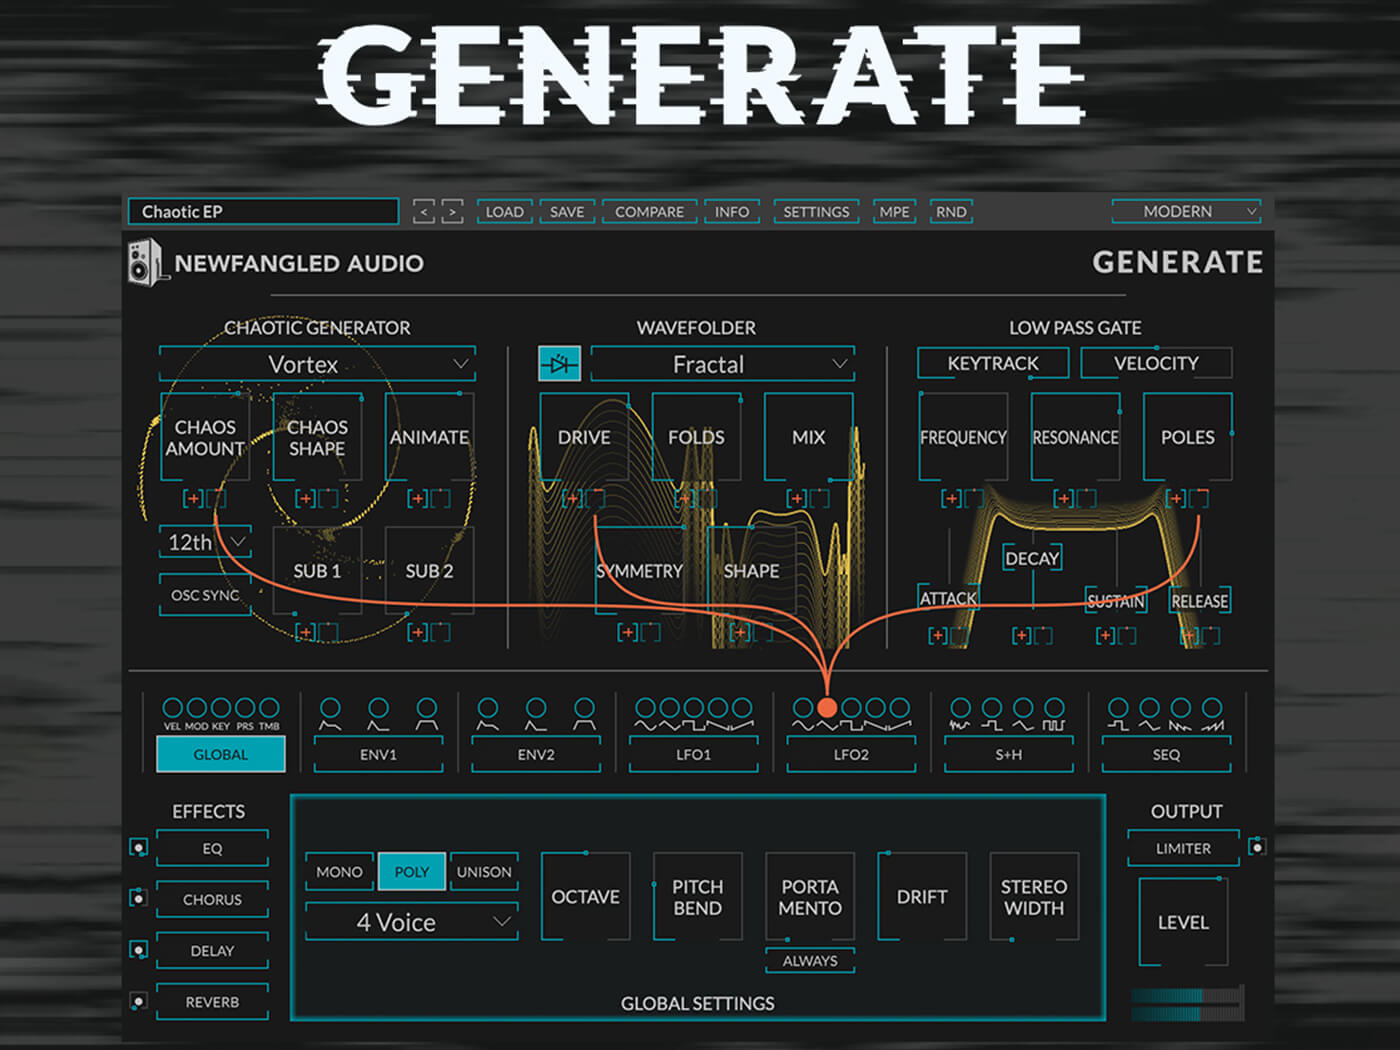Enable OSC SYNC in the Chaotic Generator
Viewport: 1400px width, 1050px height.
tap(204, 595)
